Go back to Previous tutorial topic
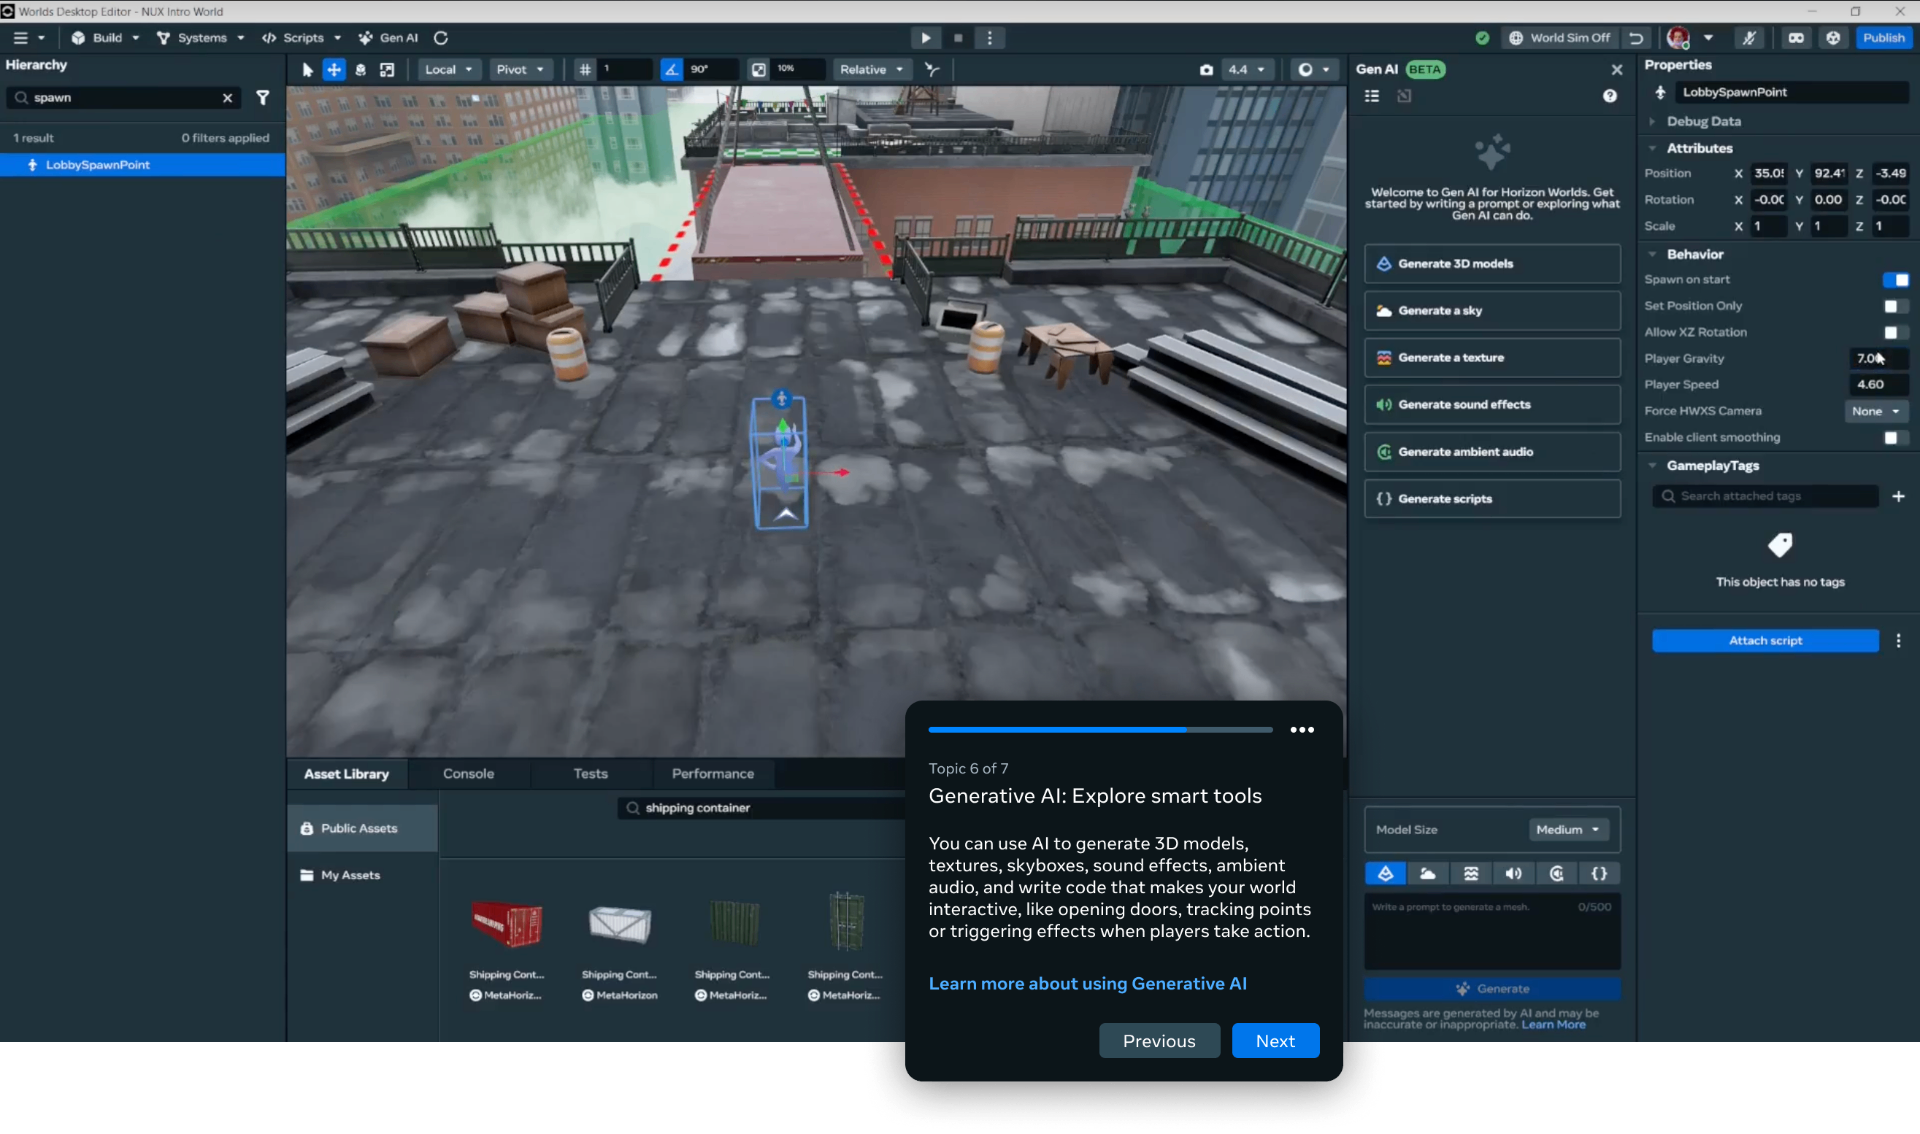This screenshot has width=1920, height=1134. point(1159,1041)
